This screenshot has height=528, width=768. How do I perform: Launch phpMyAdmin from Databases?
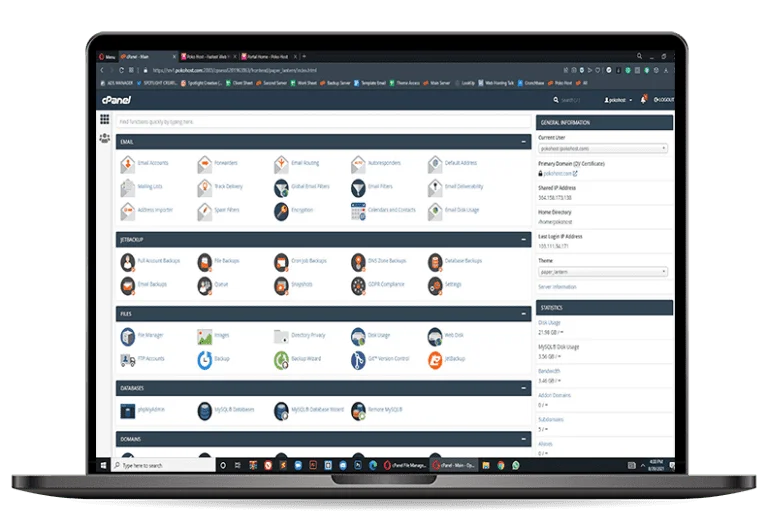(128, 410)
